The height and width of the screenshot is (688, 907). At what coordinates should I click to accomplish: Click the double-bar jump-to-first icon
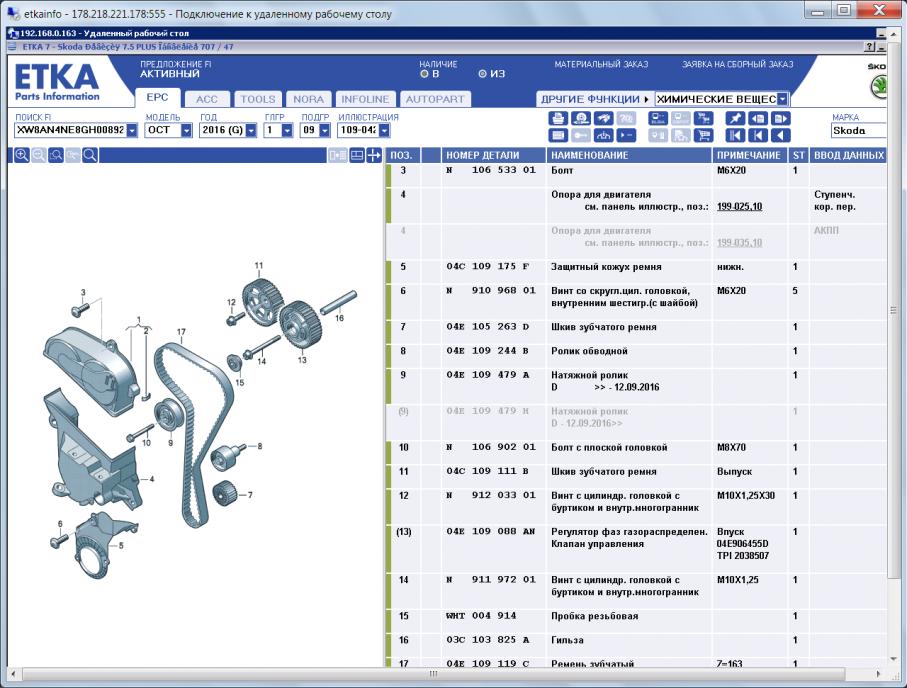(735, 135)
